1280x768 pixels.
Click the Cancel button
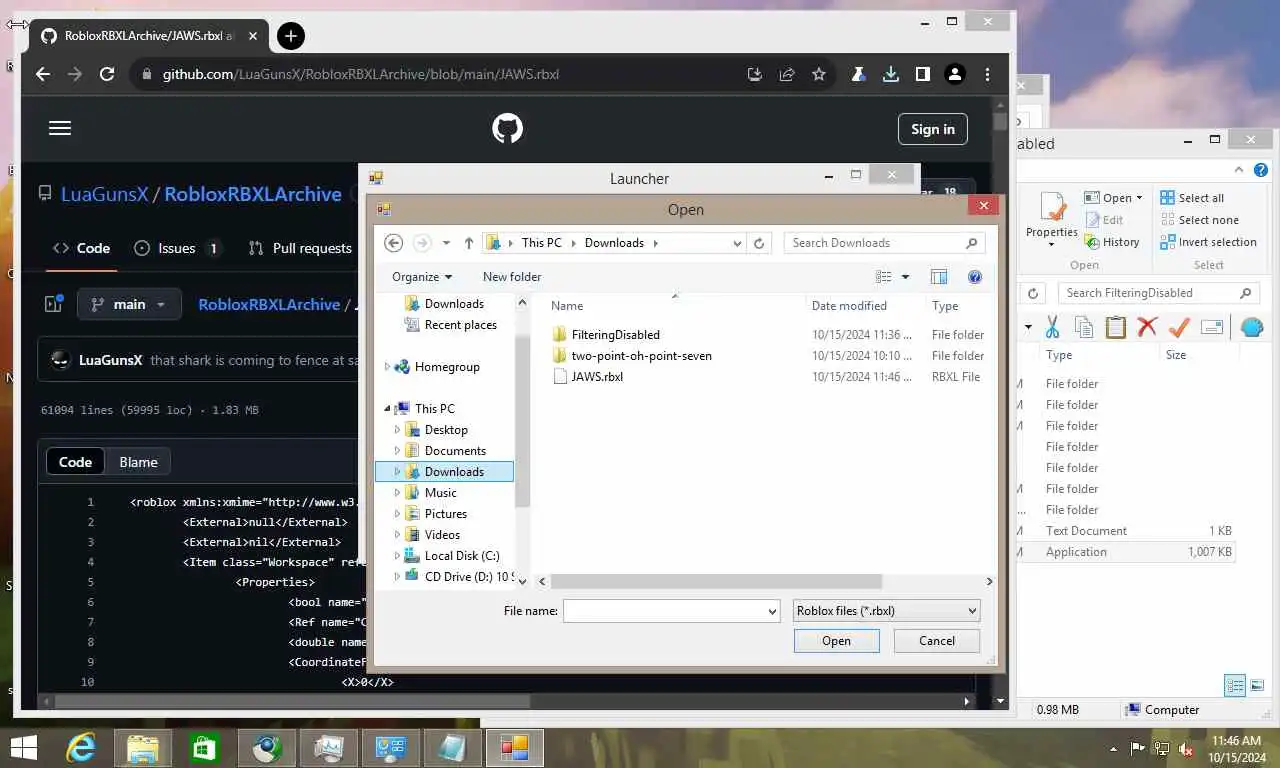click(x=937, y=641)
